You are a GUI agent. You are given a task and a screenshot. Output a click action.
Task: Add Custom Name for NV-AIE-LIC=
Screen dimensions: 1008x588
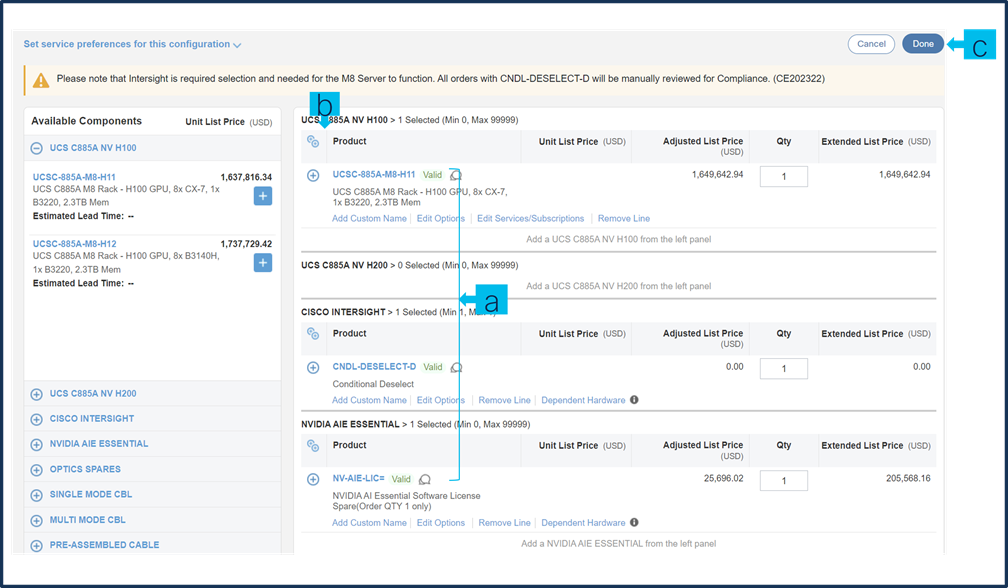point(369,522)
